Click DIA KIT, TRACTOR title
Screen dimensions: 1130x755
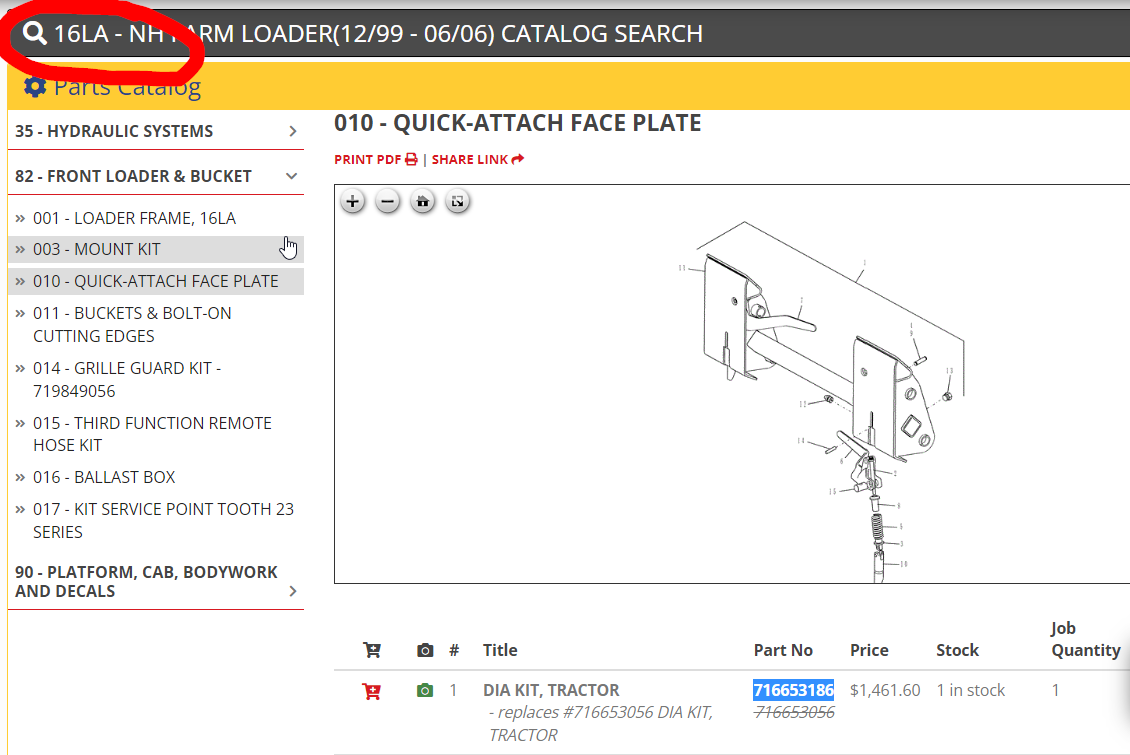click(551, 690)
